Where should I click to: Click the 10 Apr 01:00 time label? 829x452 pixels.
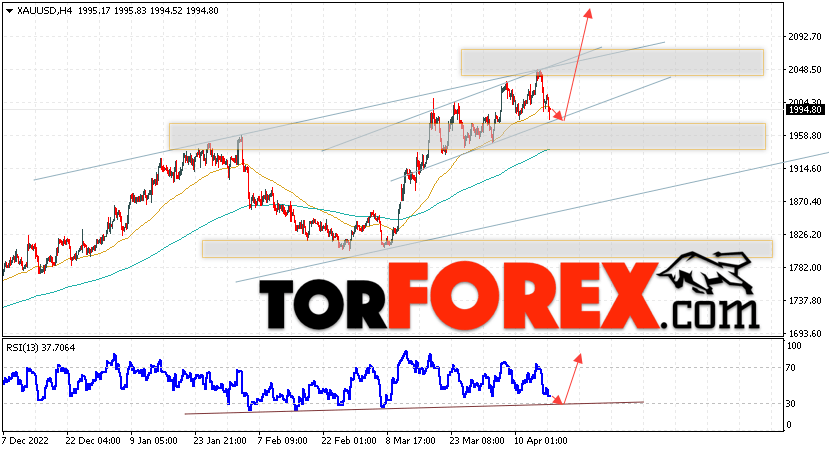(x=540, y=440)
